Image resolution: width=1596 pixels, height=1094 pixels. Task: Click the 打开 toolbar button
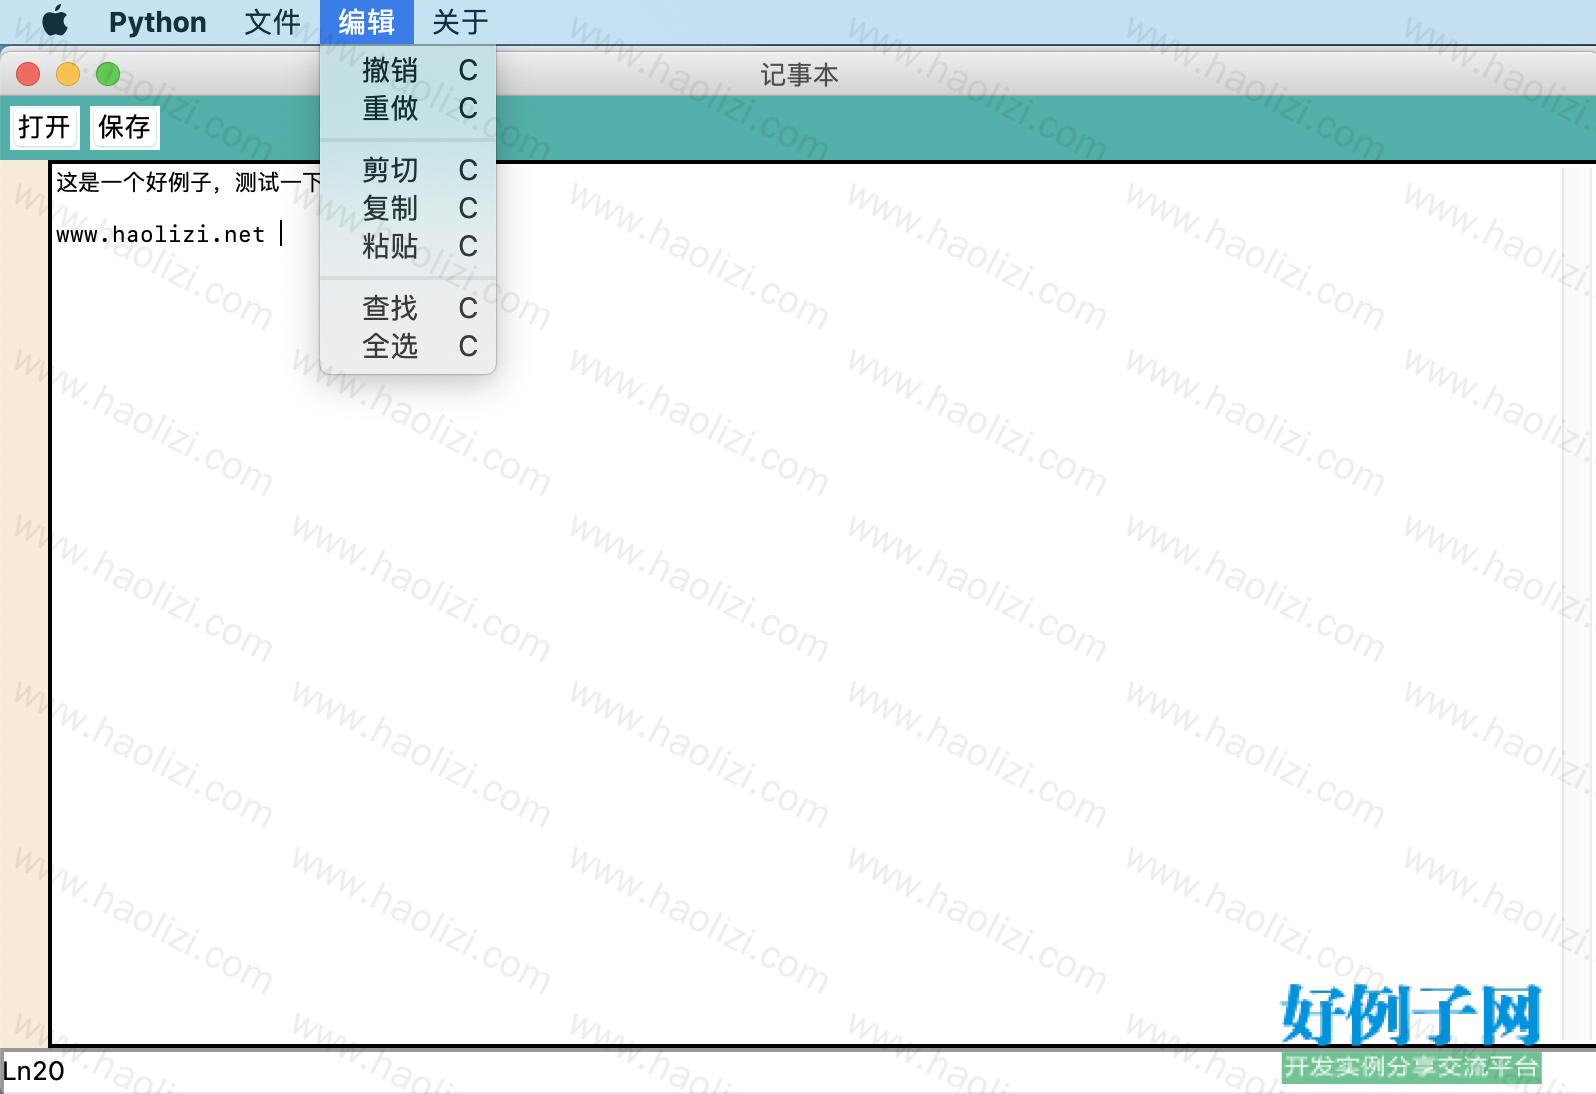(44, 127)
